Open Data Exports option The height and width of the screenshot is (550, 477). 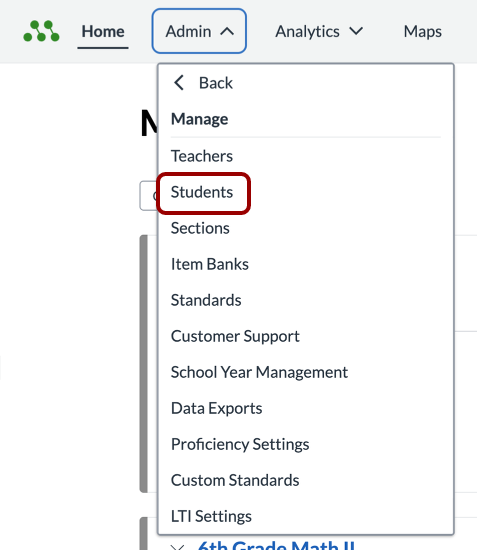216,408
